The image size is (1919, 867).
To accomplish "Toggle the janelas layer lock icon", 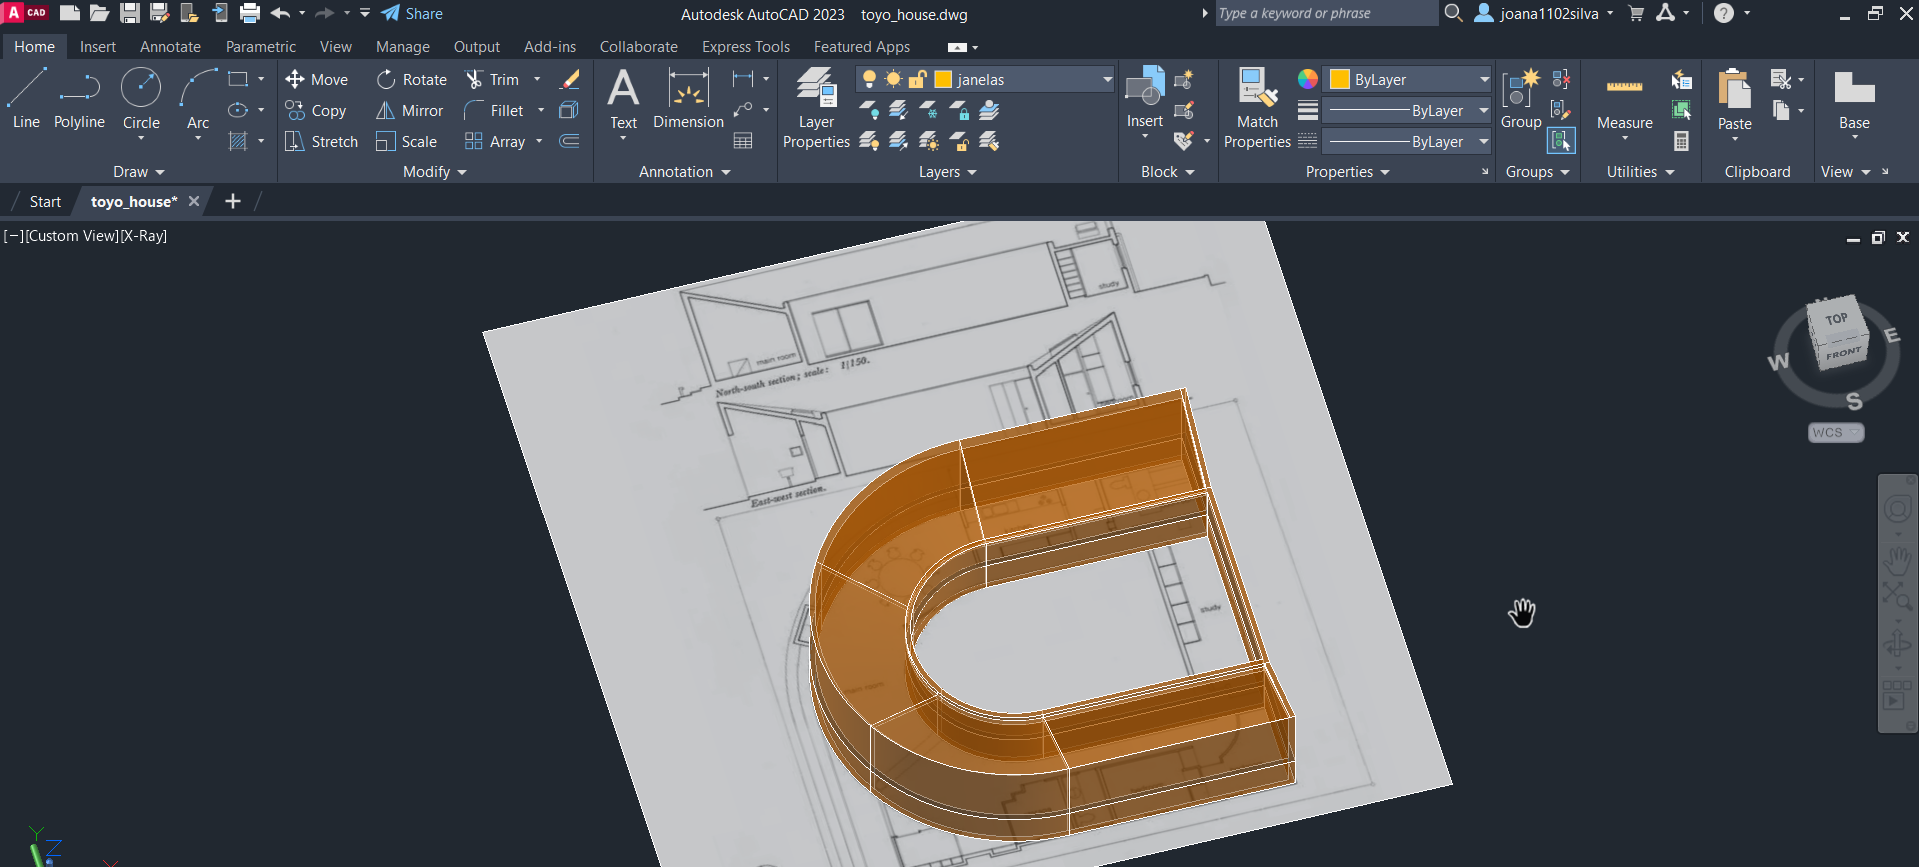I will 917,80.
